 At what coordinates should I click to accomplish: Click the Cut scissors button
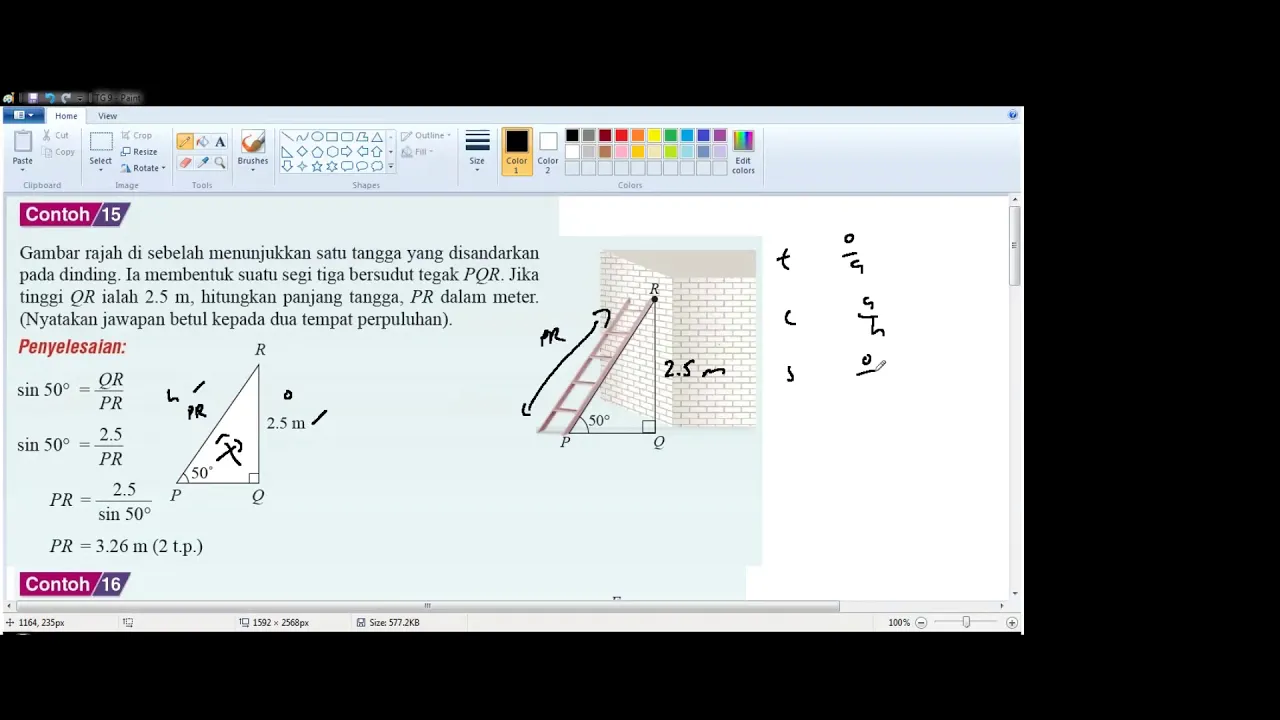(55, 135)
